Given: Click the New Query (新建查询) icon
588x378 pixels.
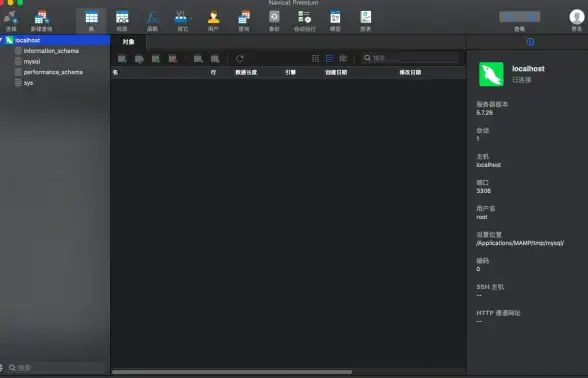Looking at the screenshot, I should (x=41, y=21).
